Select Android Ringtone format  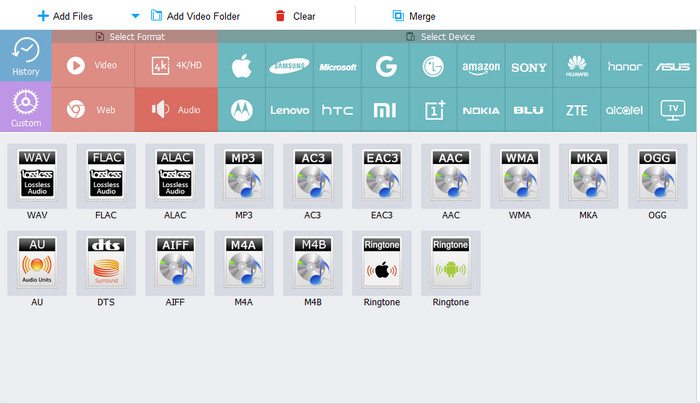click(450, 263)
